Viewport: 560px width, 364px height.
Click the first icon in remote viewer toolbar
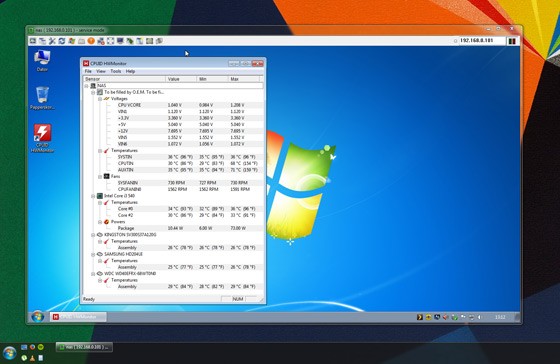(32, 41)
